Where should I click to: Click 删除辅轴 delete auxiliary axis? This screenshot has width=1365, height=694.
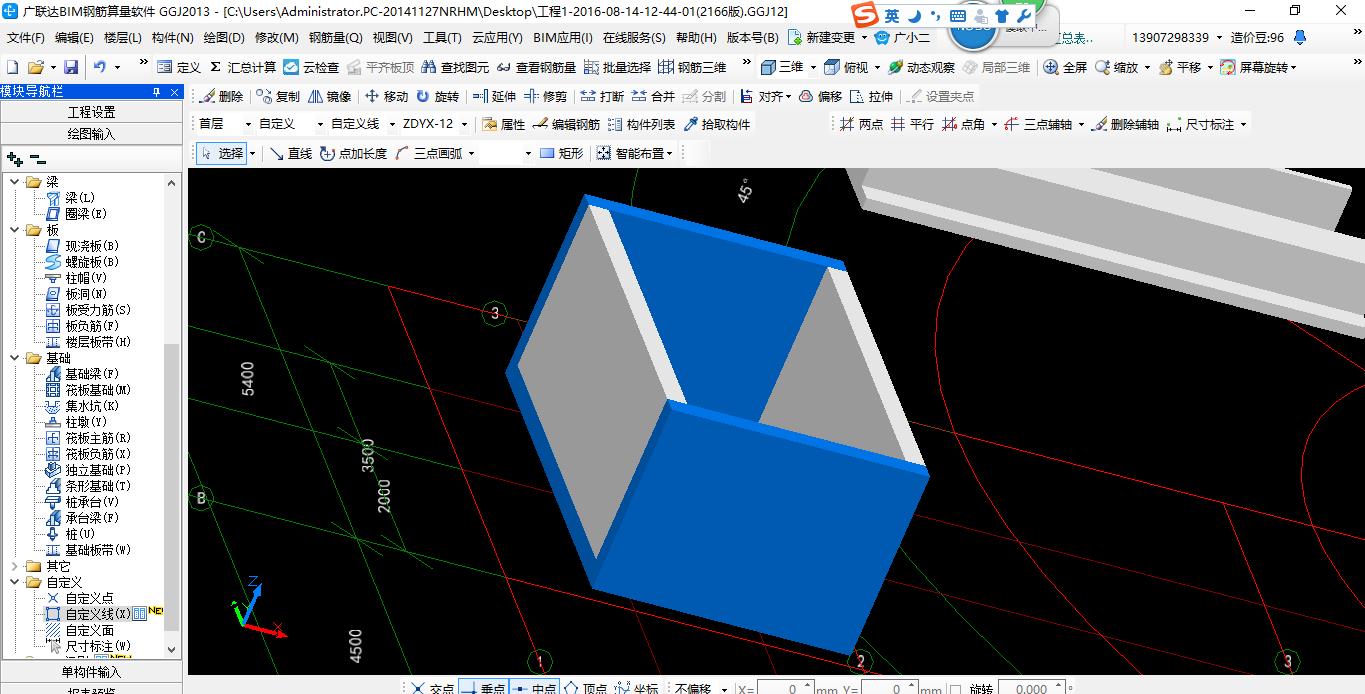coord(1125,124)
